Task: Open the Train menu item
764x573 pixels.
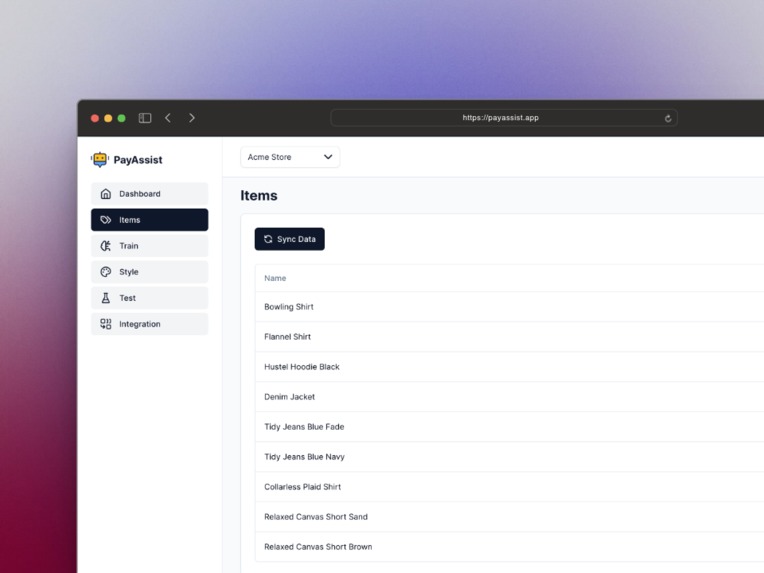Action: pyautogui.click(x=150, y=246)
